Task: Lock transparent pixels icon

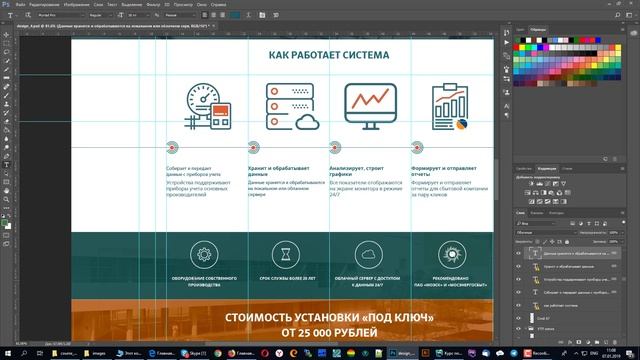Action: (x=538, y=242)
